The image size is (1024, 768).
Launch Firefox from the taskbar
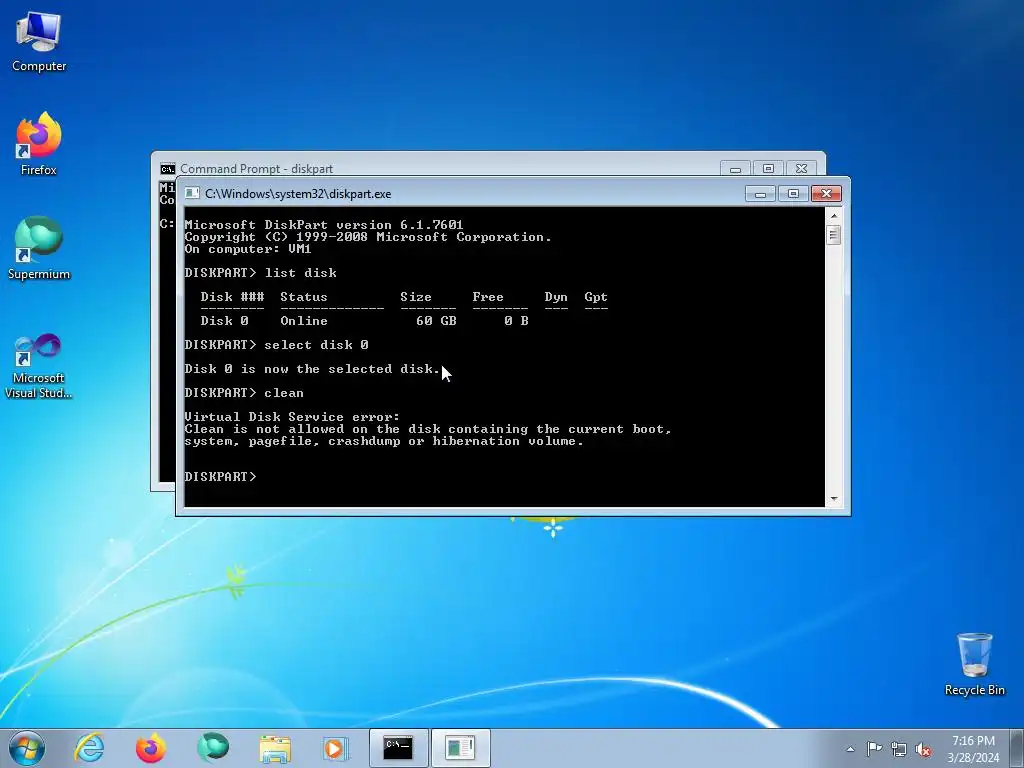point(151,748)
